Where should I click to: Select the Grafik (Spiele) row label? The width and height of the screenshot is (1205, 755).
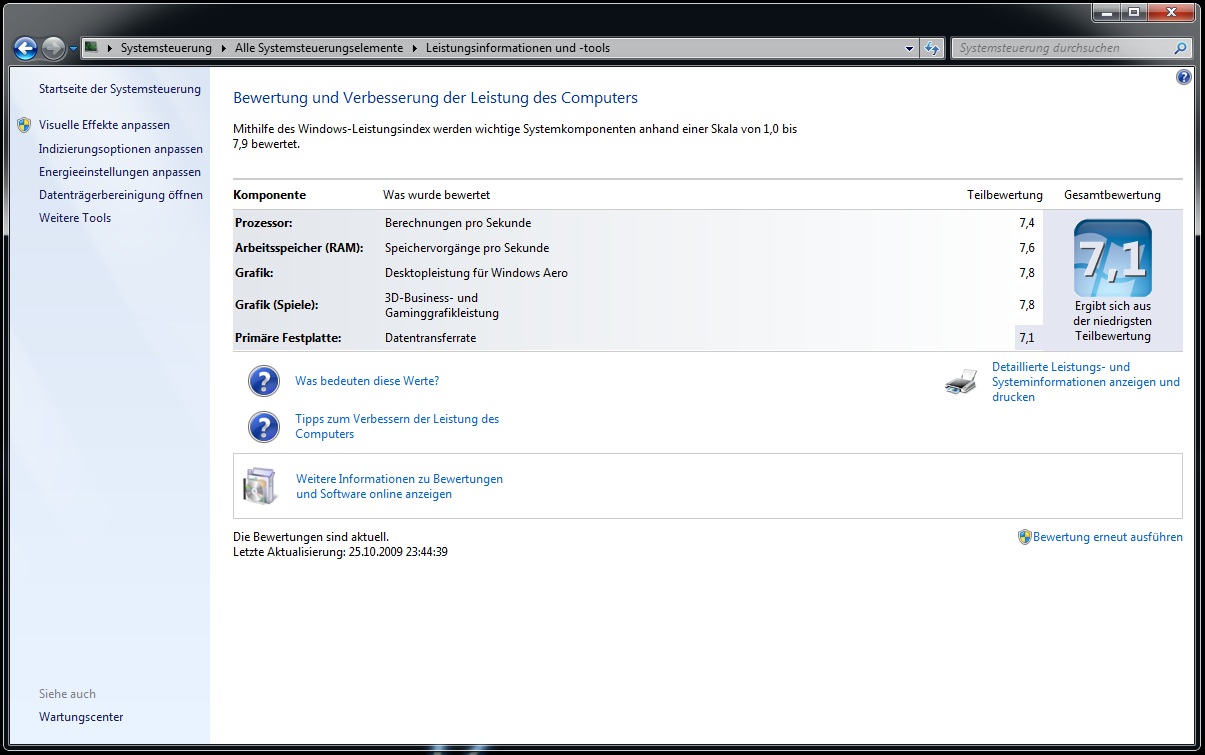coord(276,305)
